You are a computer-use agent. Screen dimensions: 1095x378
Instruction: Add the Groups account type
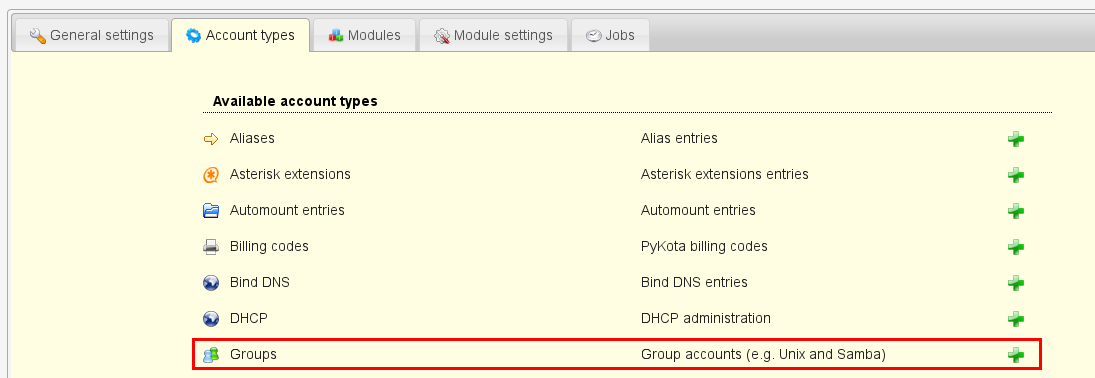(x=1016, y=355)
